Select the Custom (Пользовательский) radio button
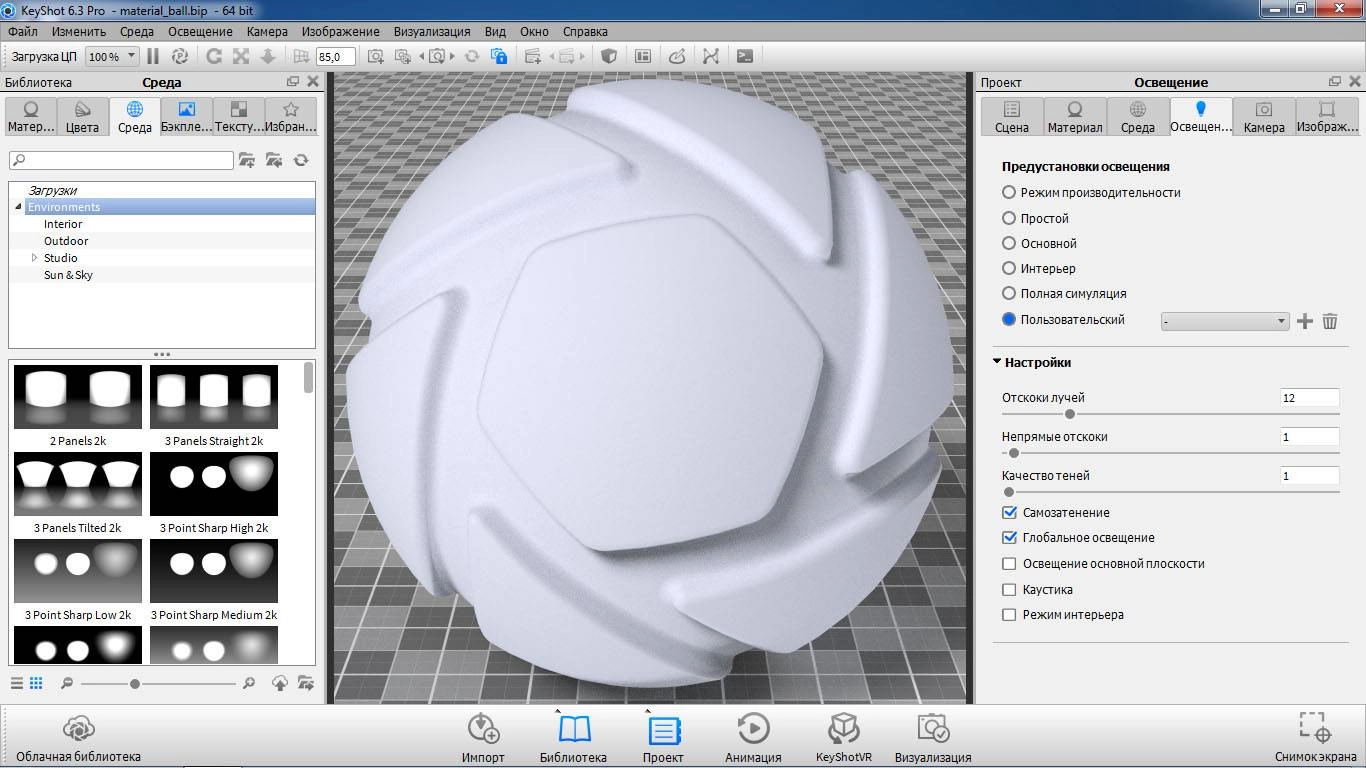The image size is (1366, 768). tap(1009, 319)
